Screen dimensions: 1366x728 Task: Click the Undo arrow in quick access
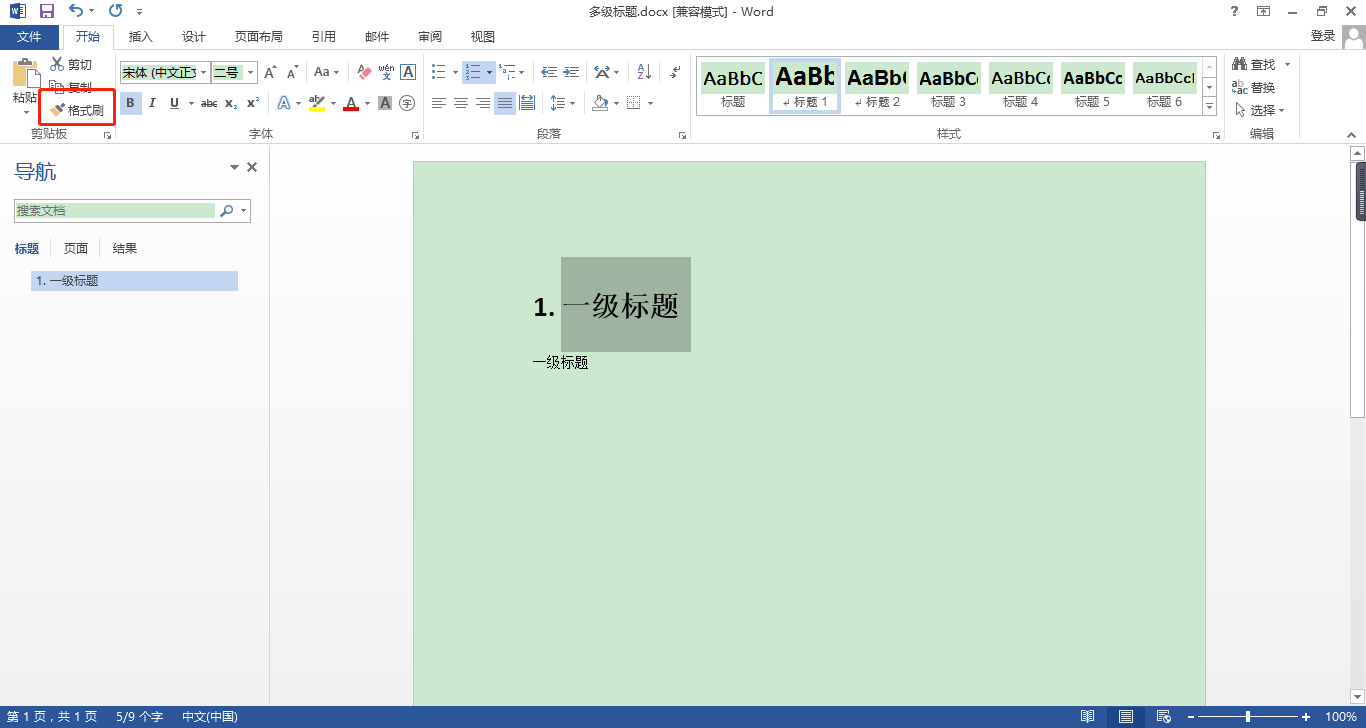click(77, 11)
